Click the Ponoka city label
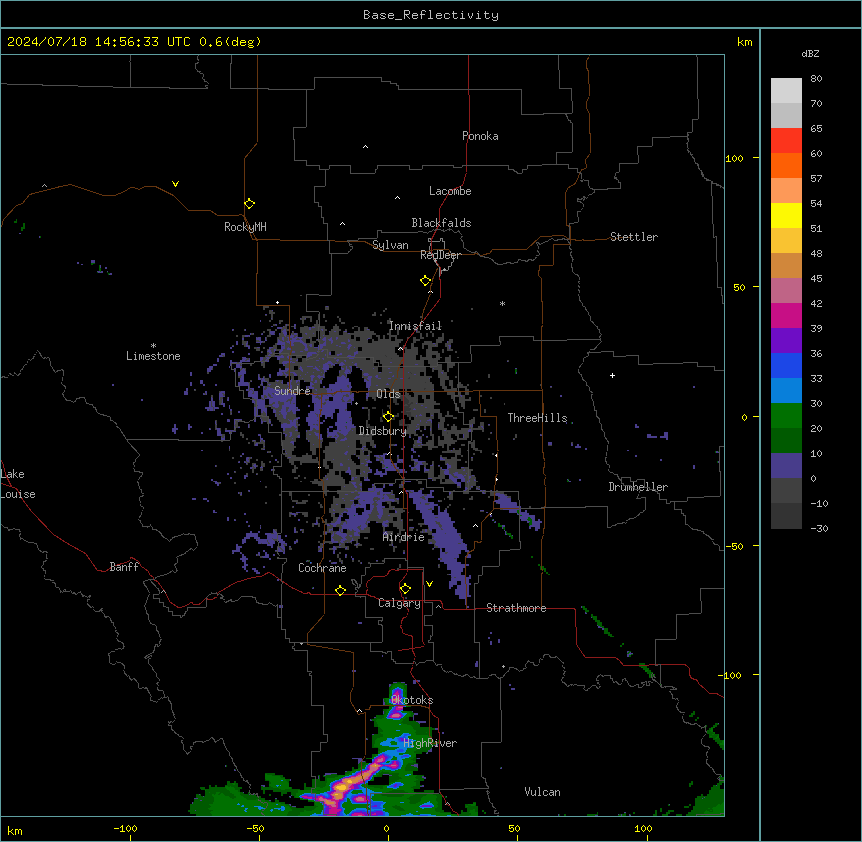Viewport: 862px width, 842px height. pos(480,136)
